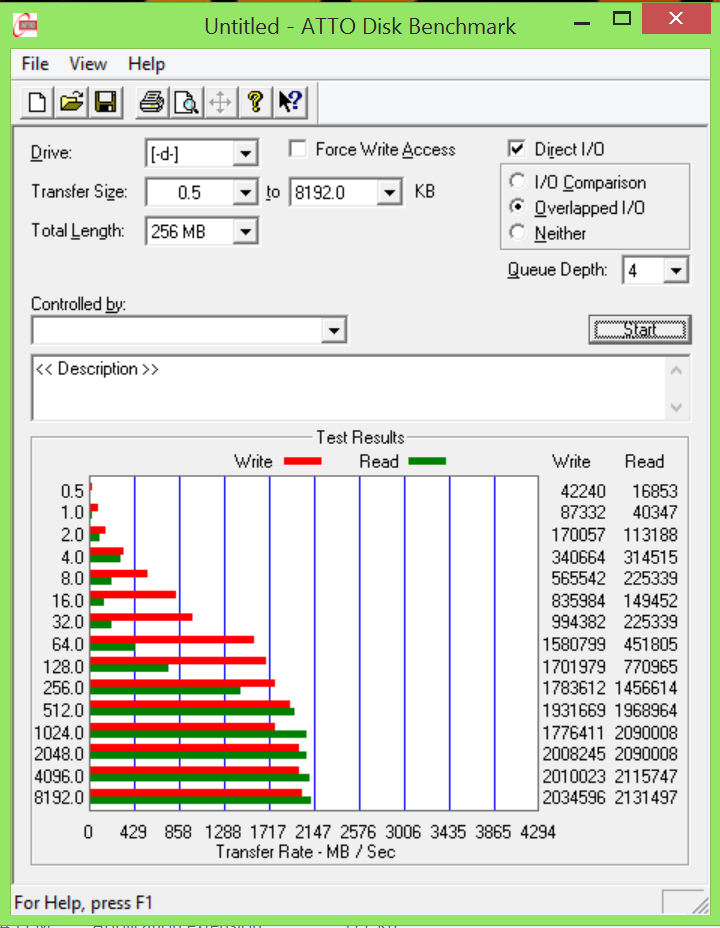Open Transfer Size maximum dropdown showing 8192.0

(x=389, y=192)
